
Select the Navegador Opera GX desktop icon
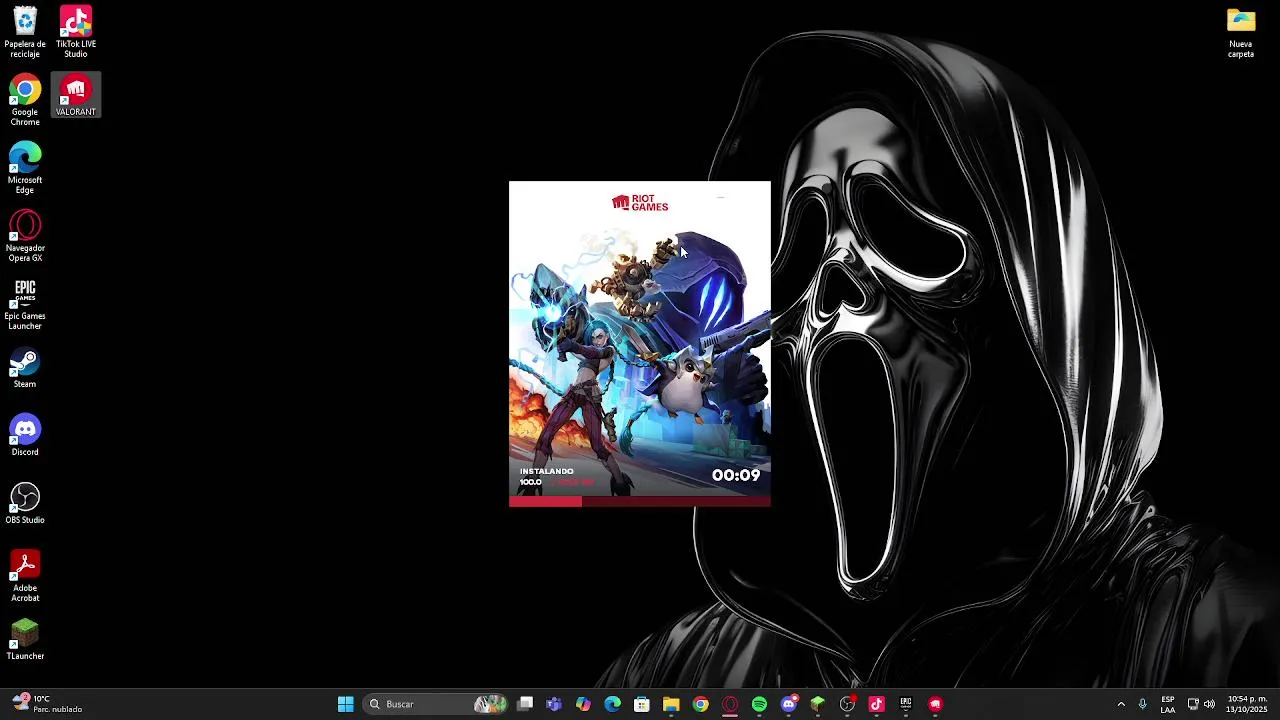(25, 236)
